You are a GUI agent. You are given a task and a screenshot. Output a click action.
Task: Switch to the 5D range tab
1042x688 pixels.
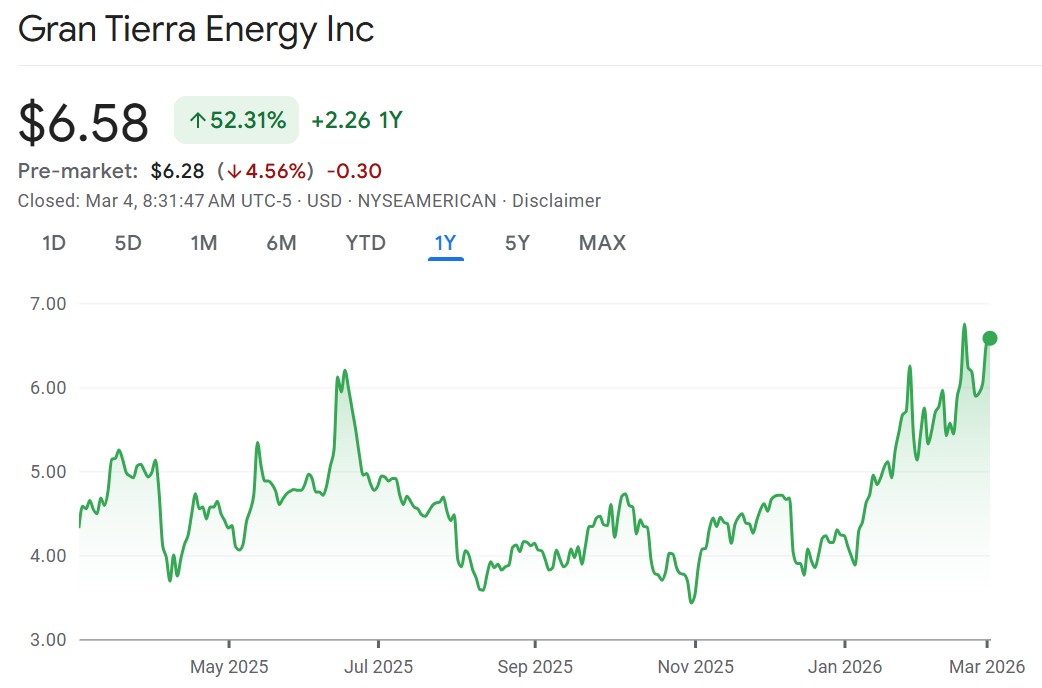[128, 243]
